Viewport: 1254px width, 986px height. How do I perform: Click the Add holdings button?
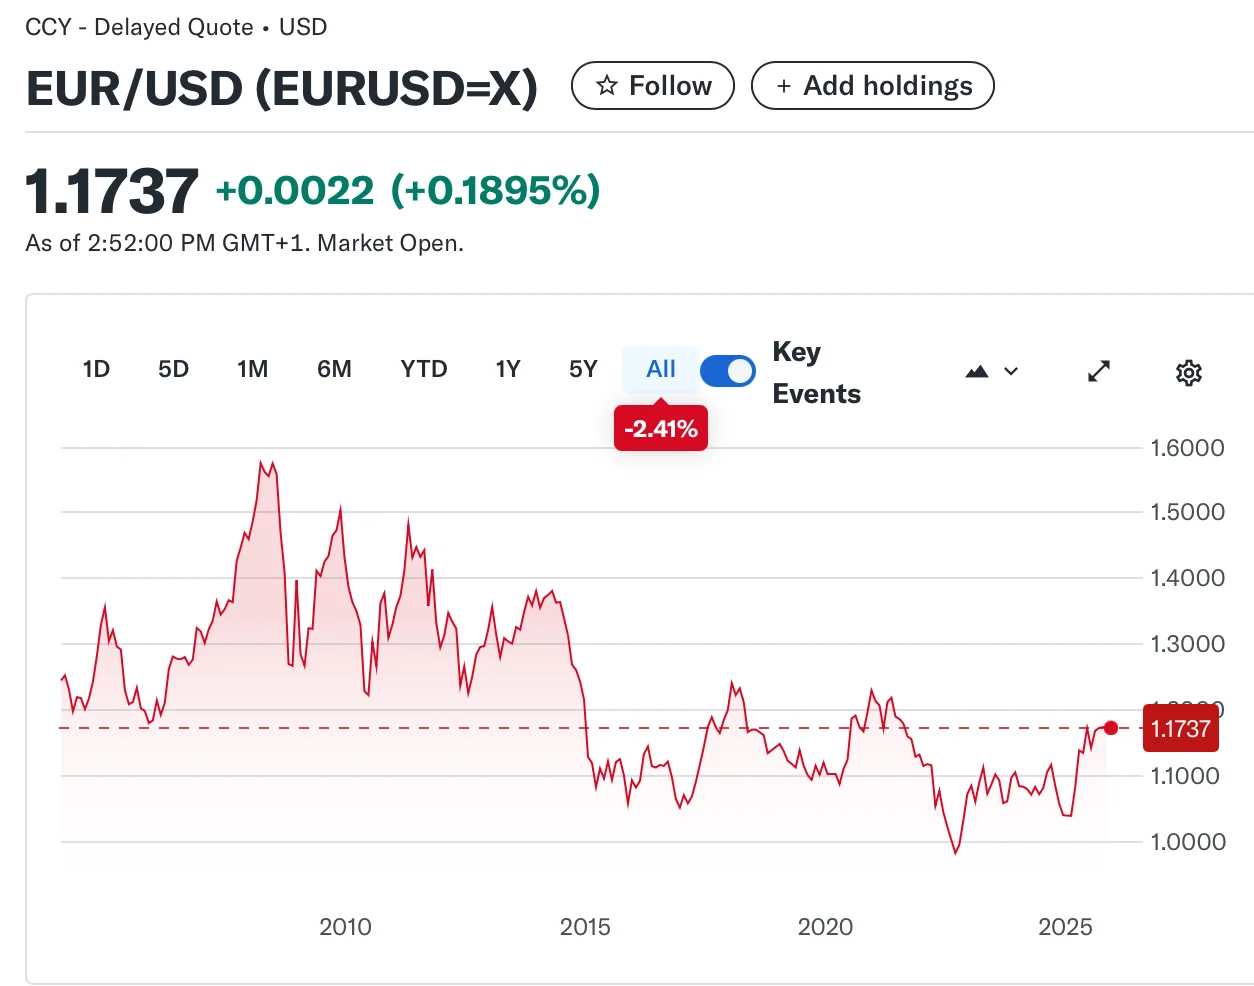(872, 86)
